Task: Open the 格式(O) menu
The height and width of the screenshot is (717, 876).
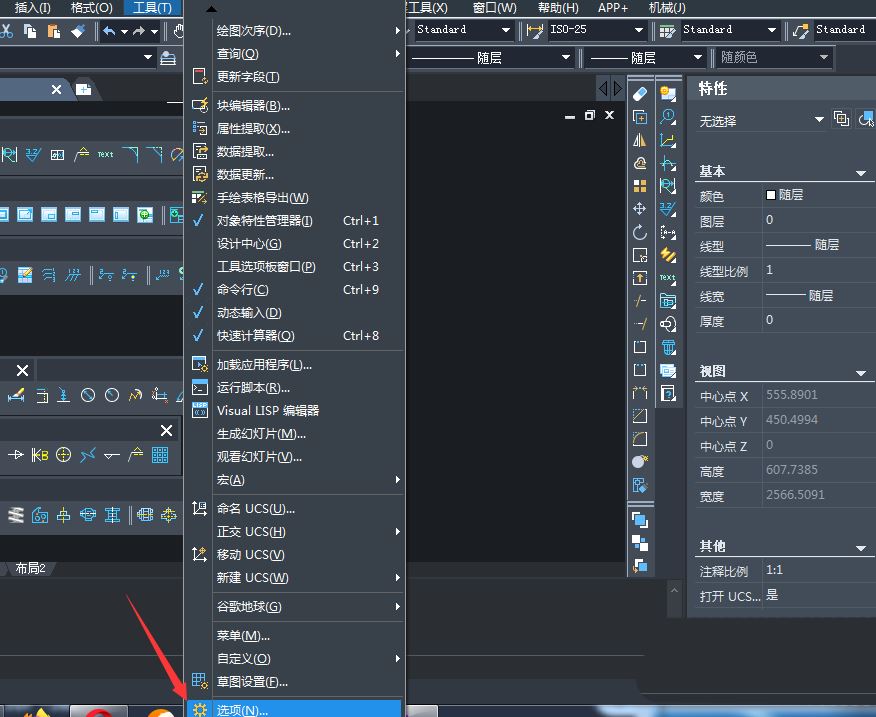Action: pyautogui.click(x=92, y=8)
